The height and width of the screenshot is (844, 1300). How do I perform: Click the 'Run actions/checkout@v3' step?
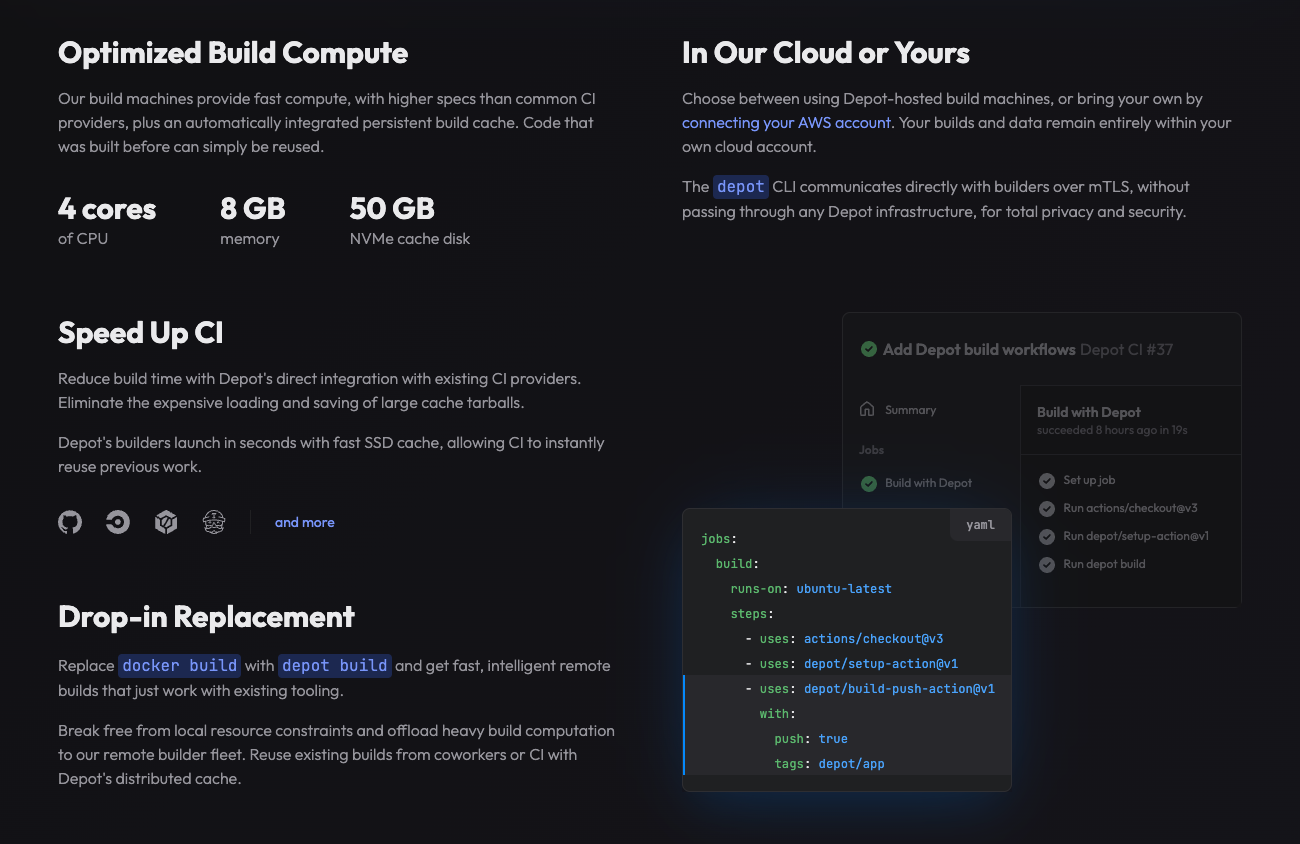point(1130,509)
